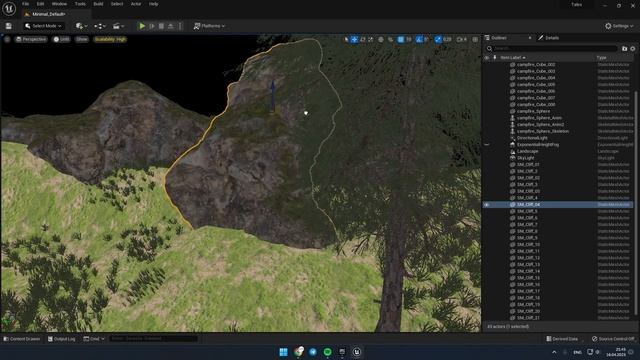The width and height of the screenshot is (640, 360).
Task: Open the File menu
Action: point(25,4)
